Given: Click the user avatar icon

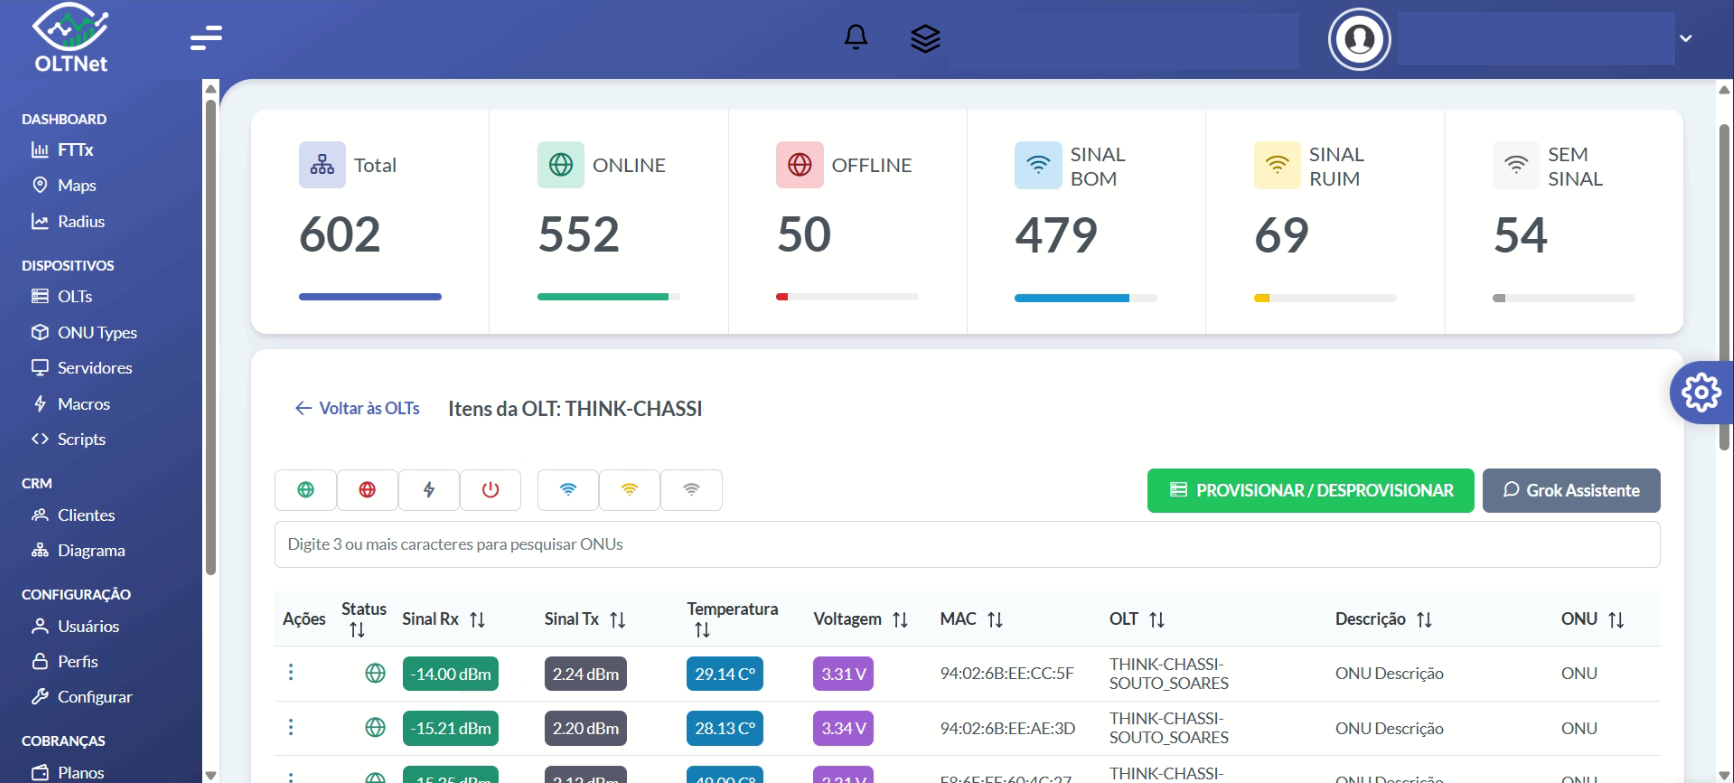Looking at the screenshot, I should [1359, 39].
